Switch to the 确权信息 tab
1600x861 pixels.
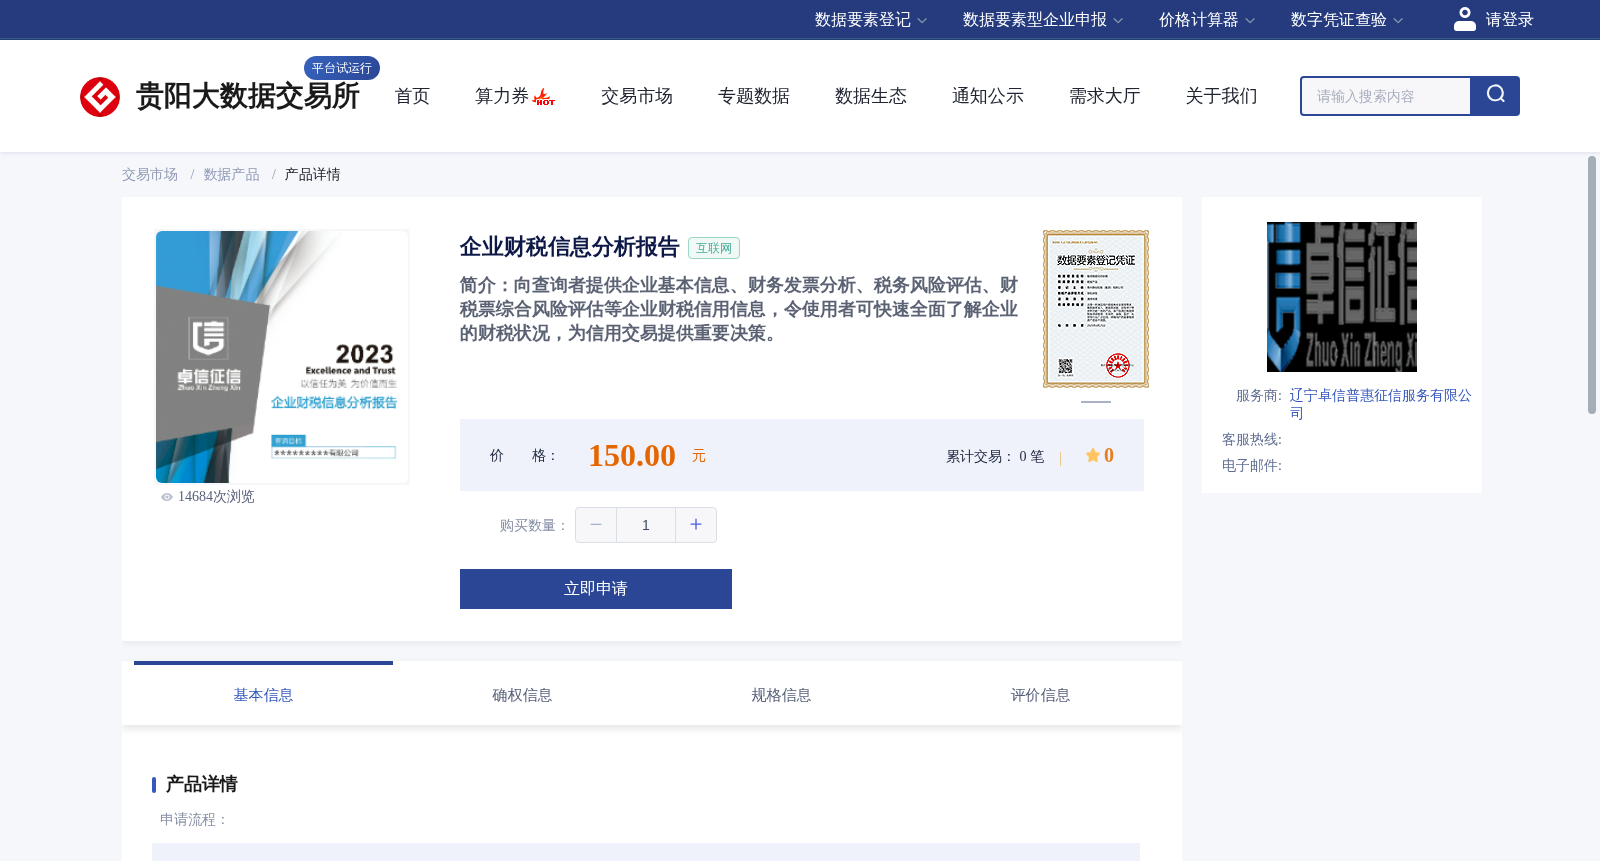tap(522, 695)
